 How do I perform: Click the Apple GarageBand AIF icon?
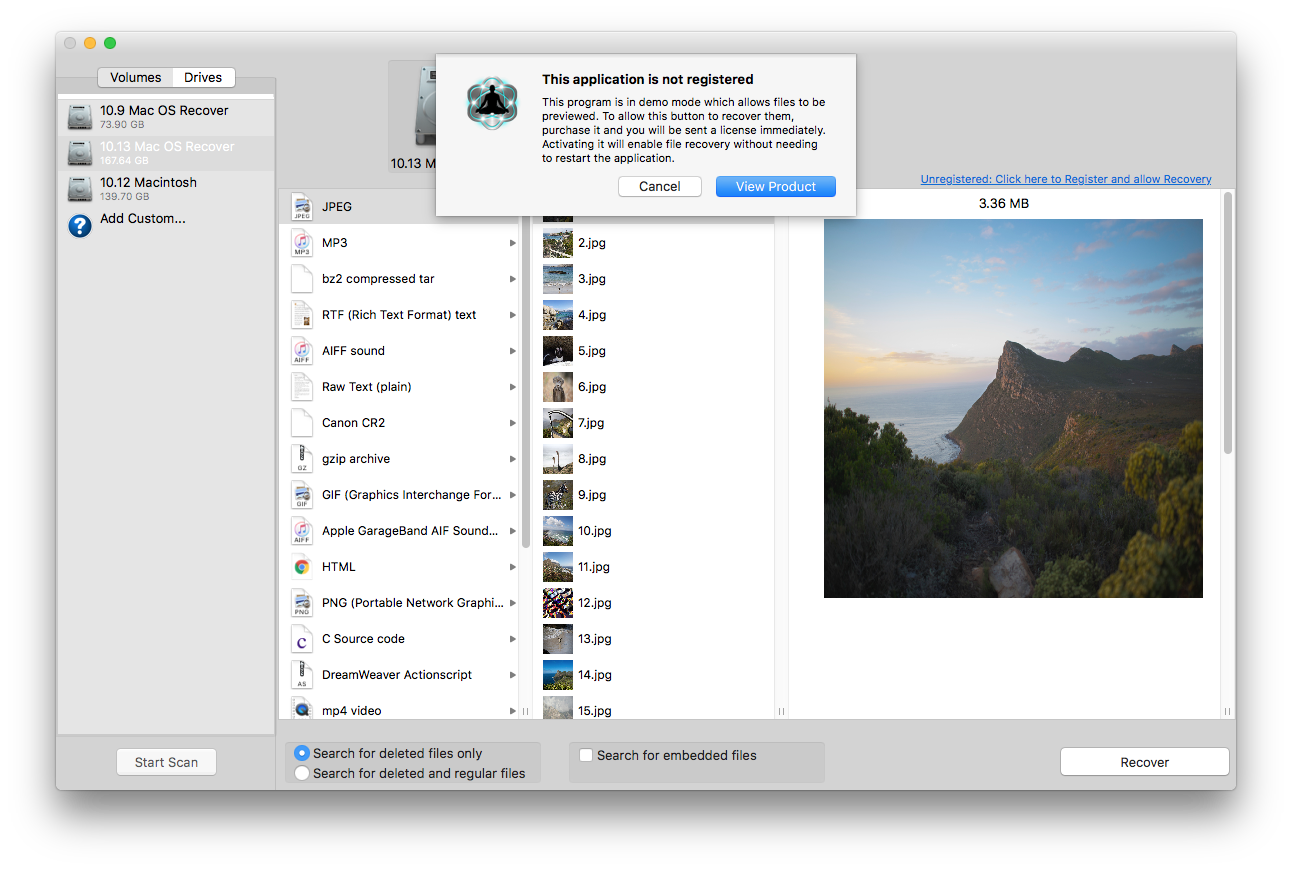click(302, 531)
